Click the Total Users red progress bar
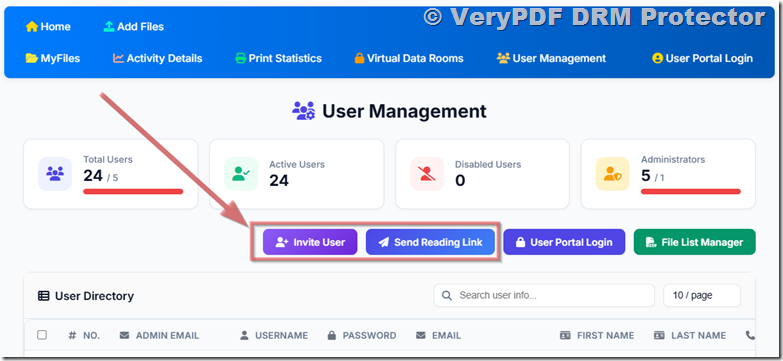 pyautogui.click(x=133, y=191)
